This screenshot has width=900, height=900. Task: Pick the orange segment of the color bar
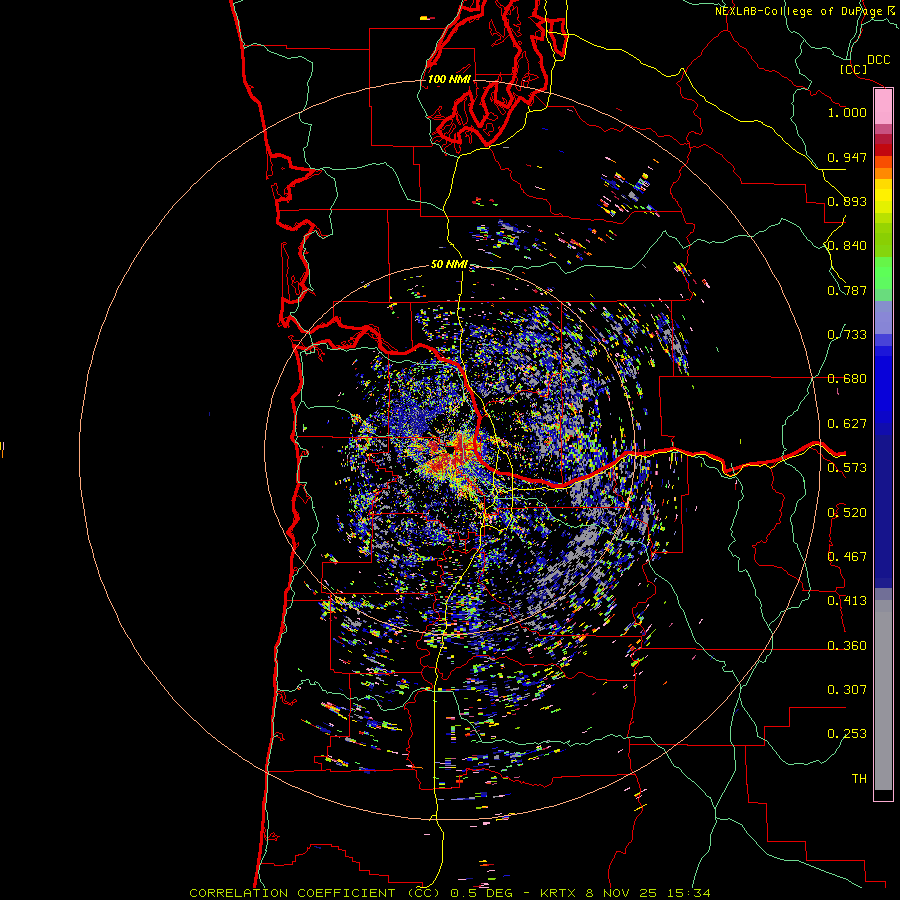tap(883, 168)
